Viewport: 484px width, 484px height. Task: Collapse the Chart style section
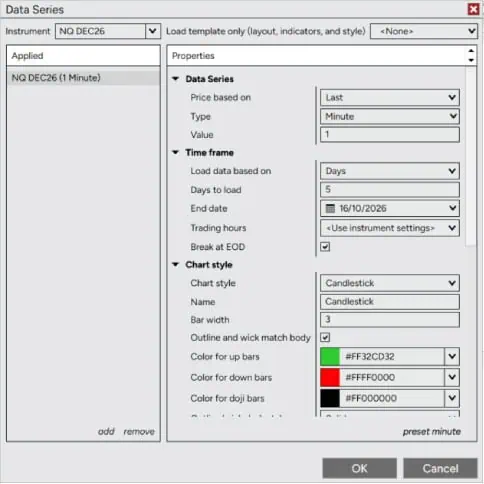[175, 265]
